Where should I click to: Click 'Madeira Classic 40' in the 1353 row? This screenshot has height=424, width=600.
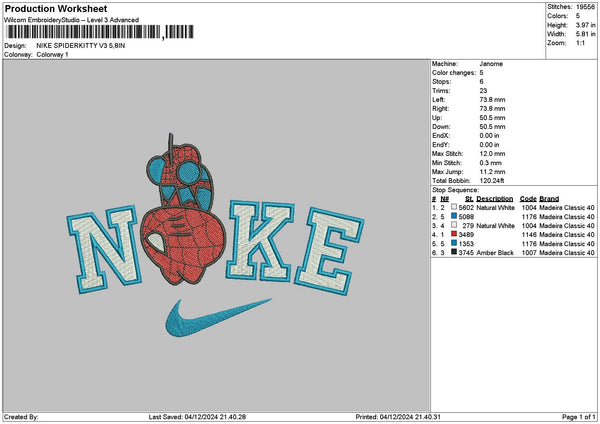pyautogui.click(x=567, y=244)
